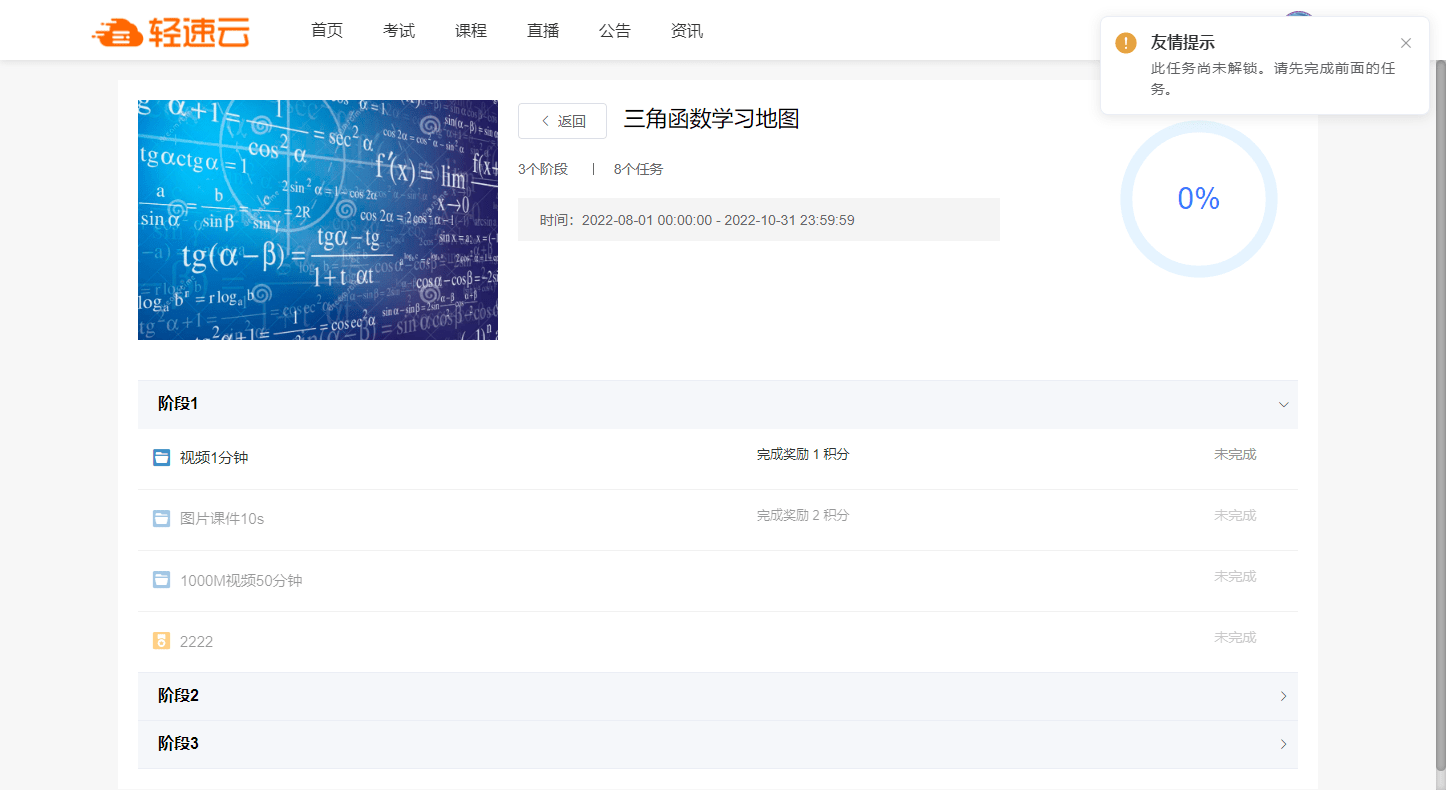Go to 课程 in the navigation

(x=471, y=31)
